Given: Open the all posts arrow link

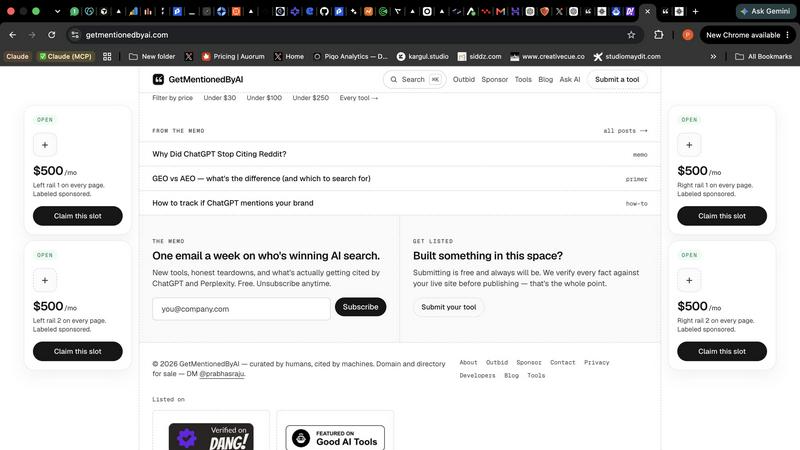Looking at the screenshot, I should (x=625, y=131).
